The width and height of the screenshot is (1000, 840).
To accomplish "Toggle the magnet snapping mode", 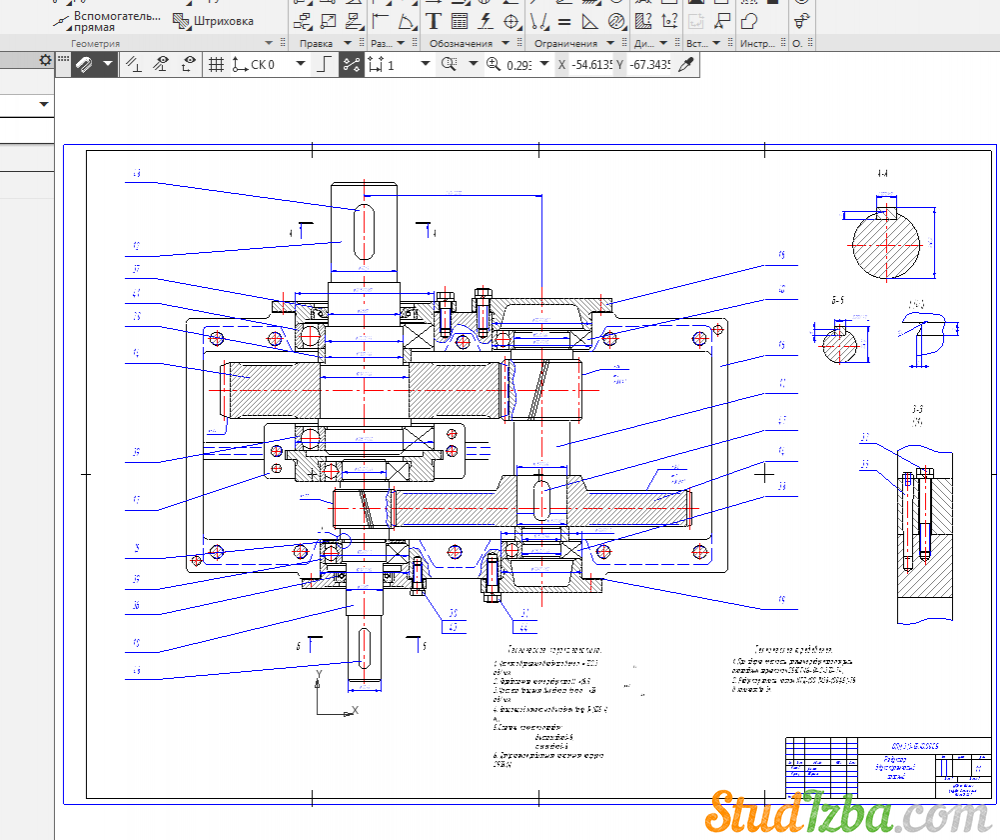I will (84, 64).
